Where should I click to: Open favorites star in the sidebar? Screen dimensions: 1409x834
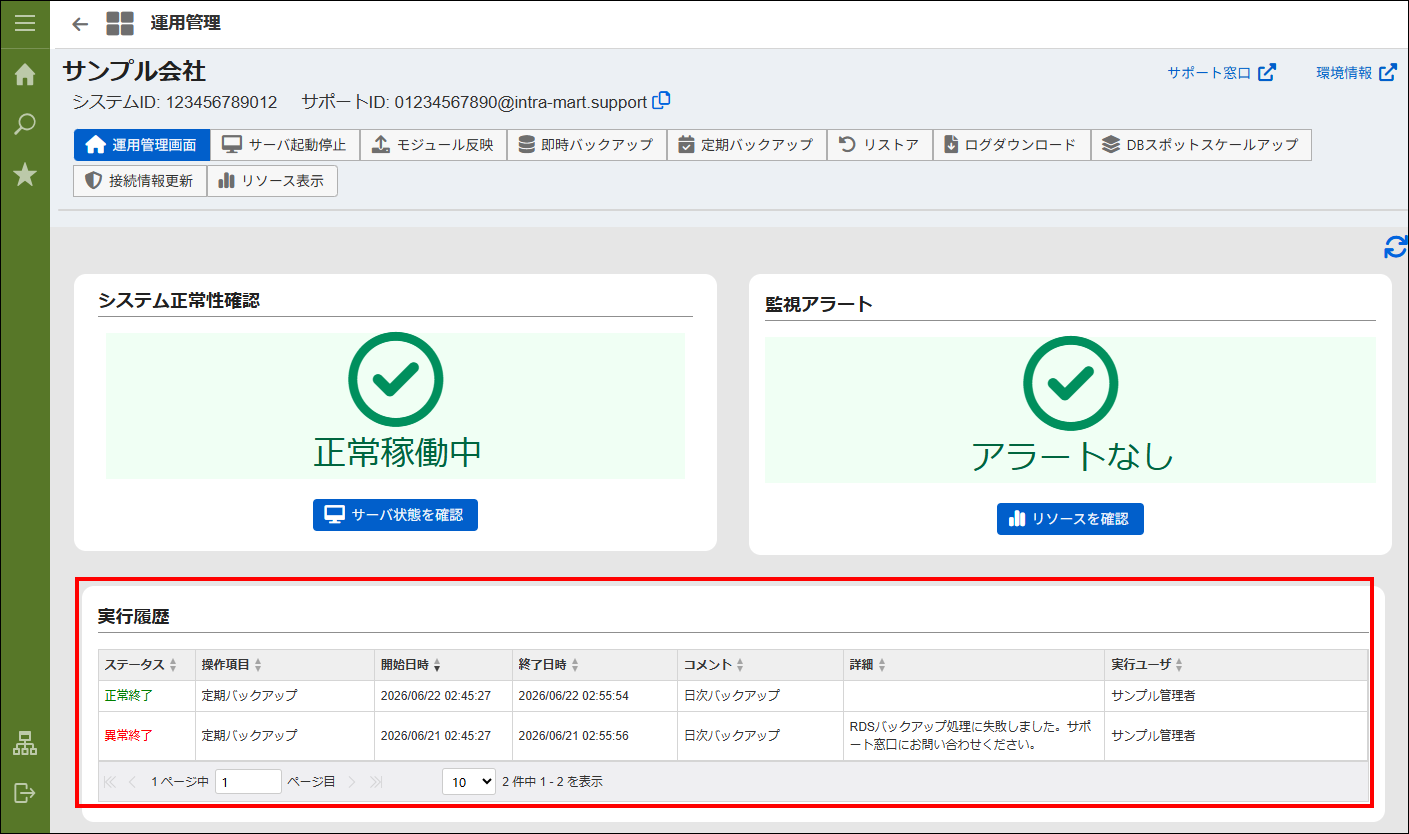point(25,175)
